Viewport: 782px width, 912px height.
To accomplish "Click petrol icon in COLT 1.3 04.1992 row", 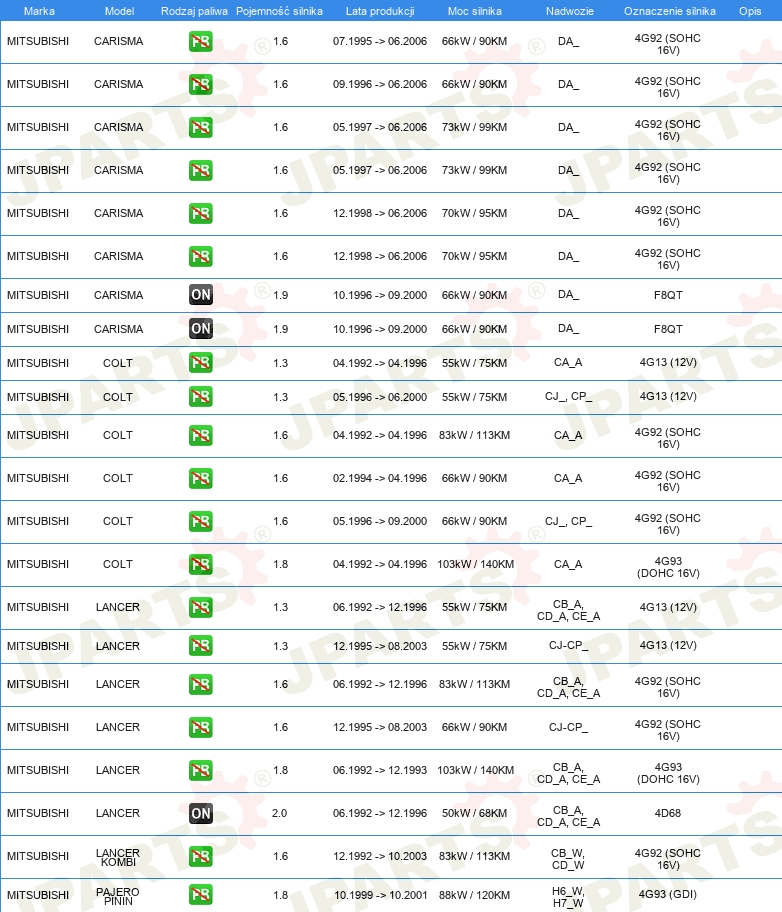I will coord(201,362).
